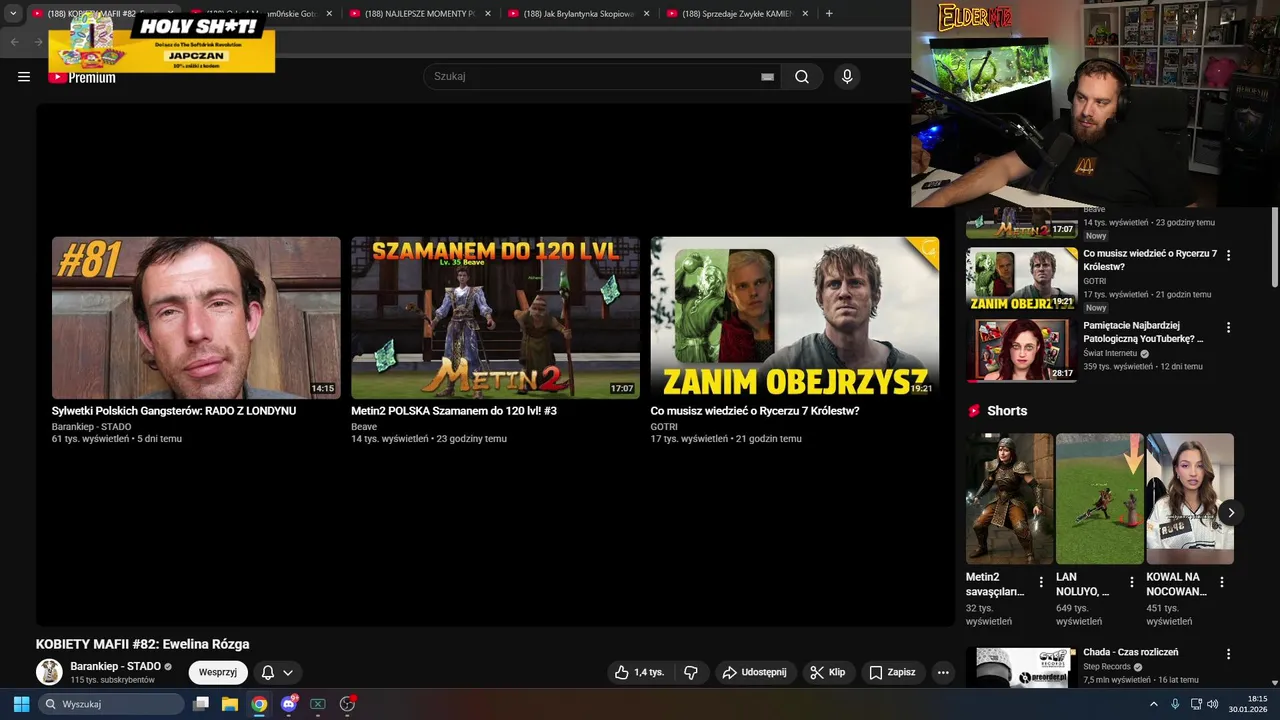Open options for Metin2 savaşçıları short
The width and height of the screenshot is (1280, 720).
1041,582
